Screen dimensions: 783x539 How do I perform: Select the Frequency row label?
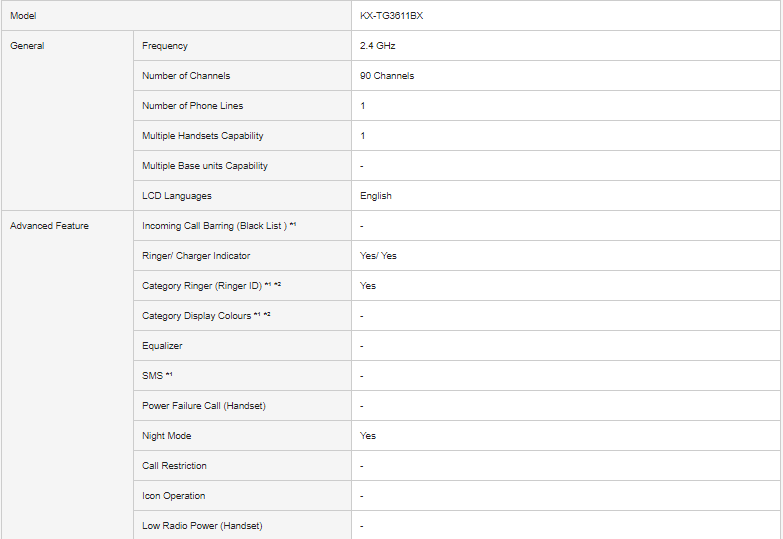165,46
